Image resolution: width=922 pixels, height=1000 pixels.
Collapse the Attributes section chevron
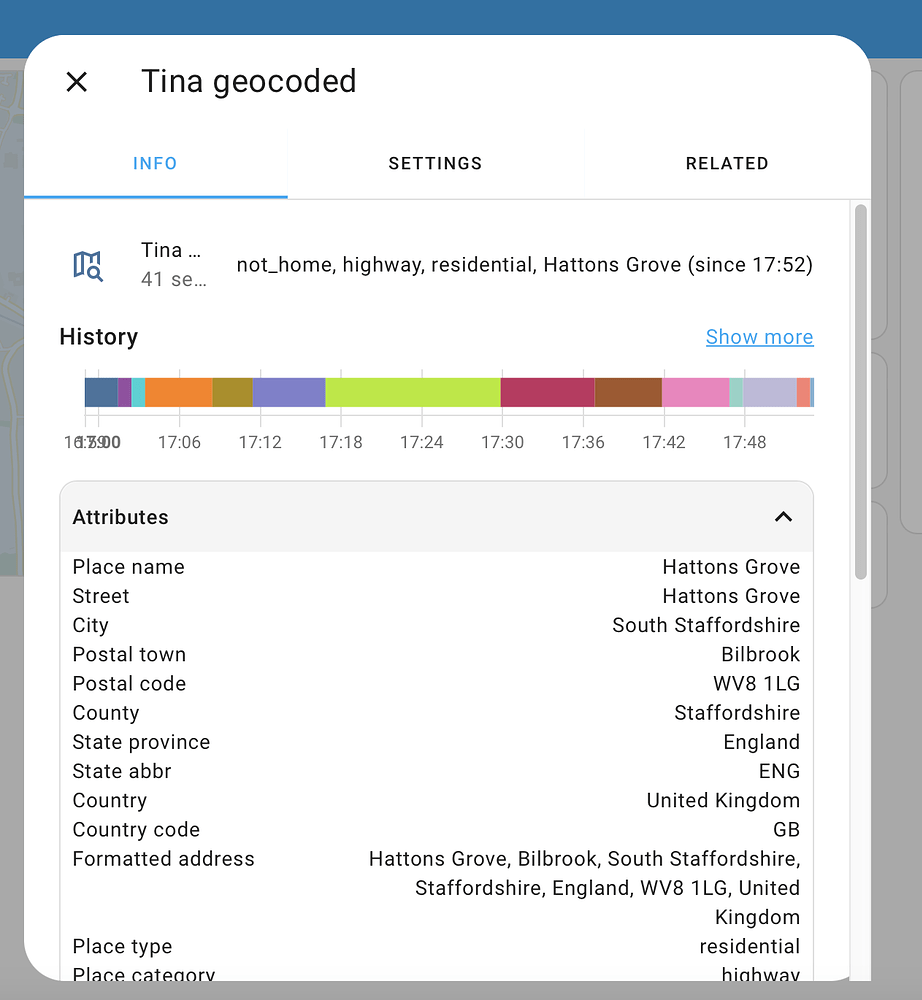coord(783,517)
